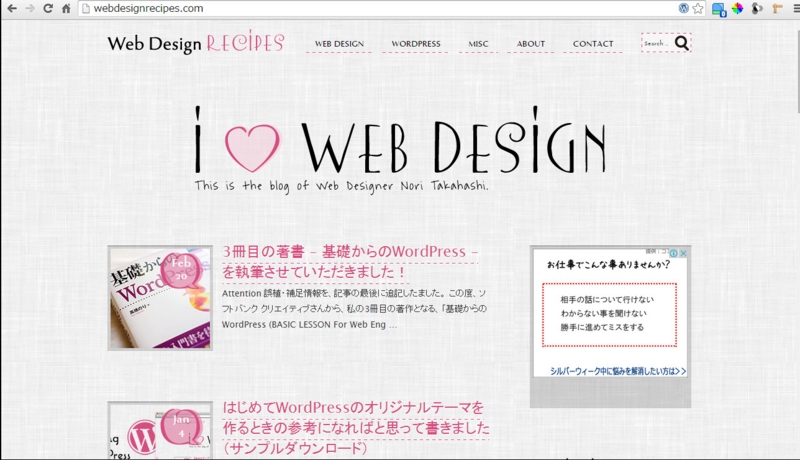Viewport: 800px width, 460px height.
Task: Click the ad's red dotted box text
Action: (609, 314)
